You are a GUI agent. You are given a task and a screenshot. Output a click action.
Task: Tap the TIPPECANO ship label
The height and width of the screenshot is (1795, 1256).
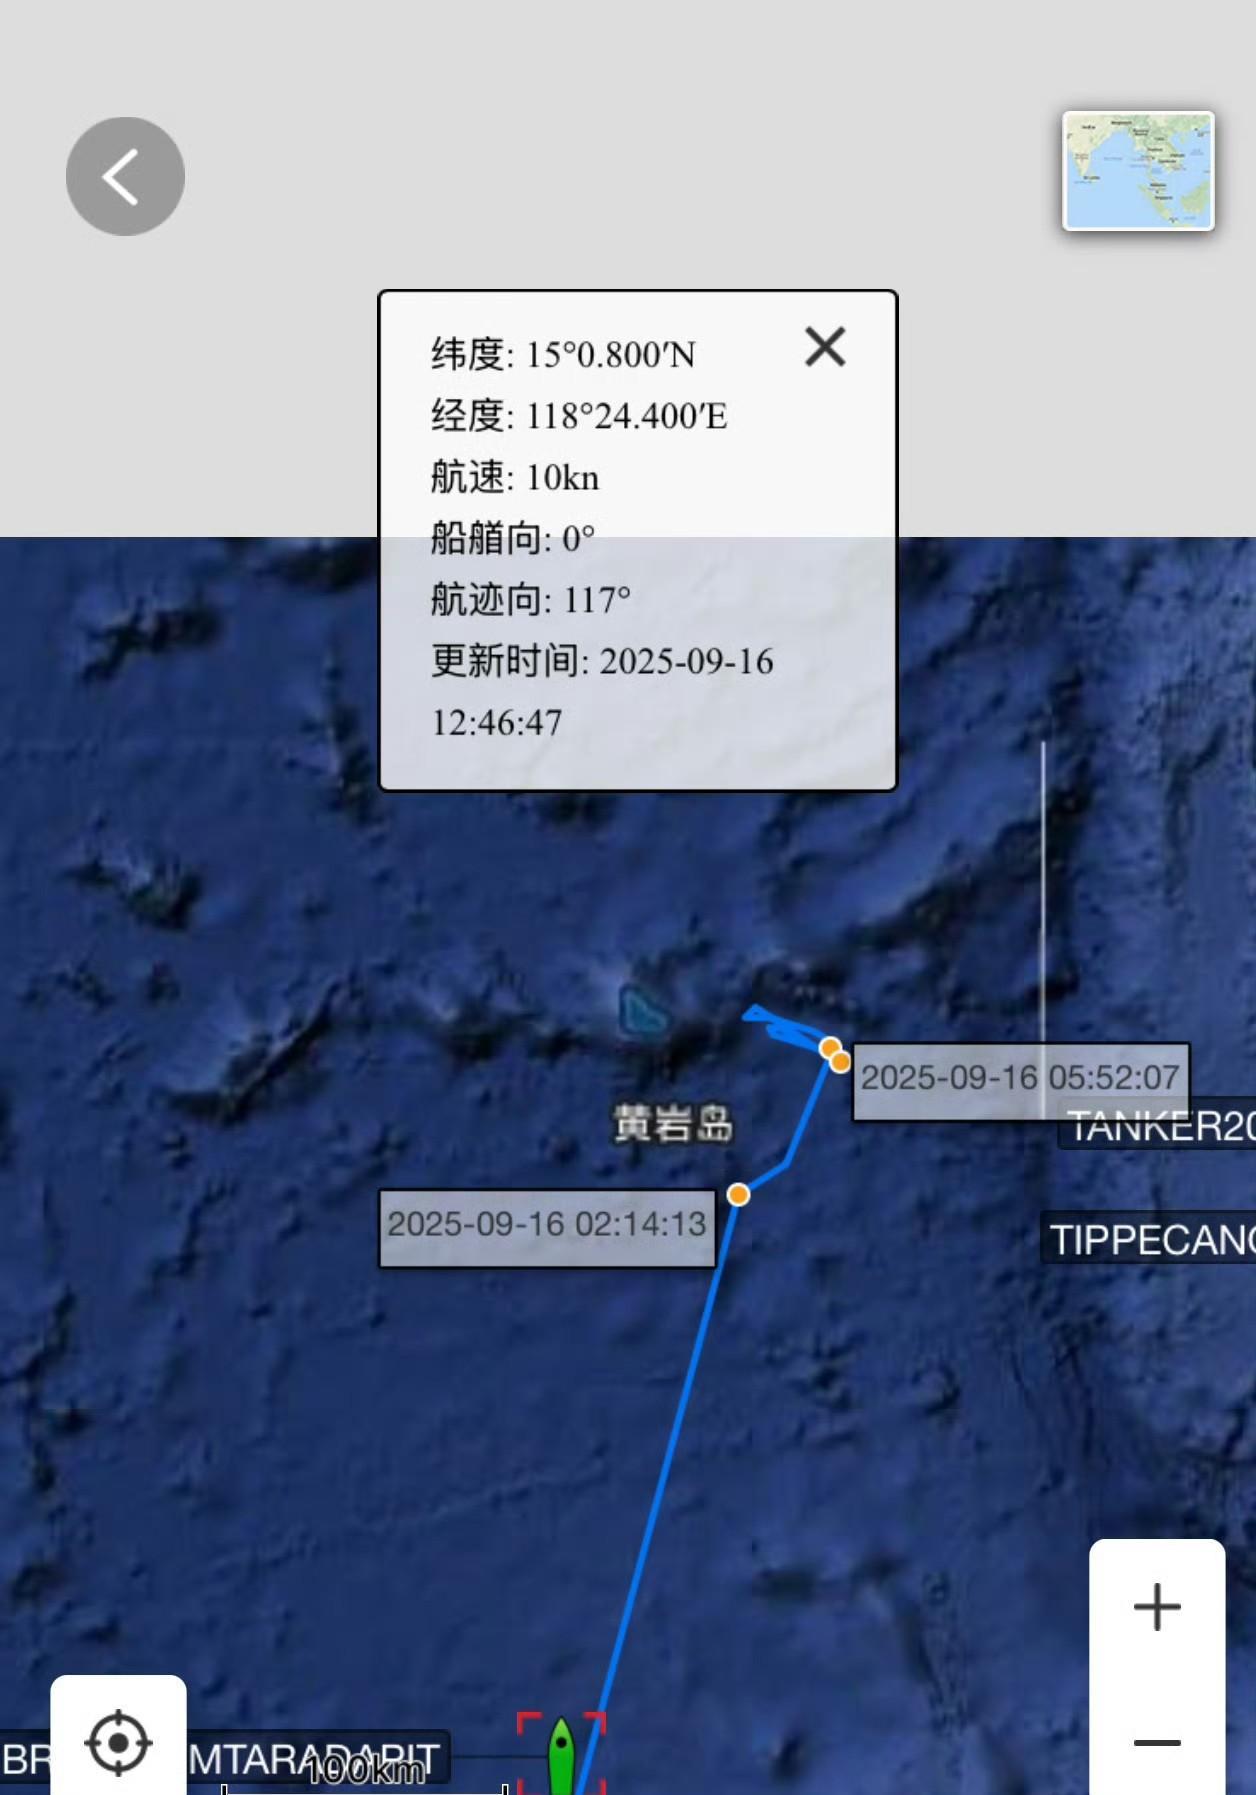point(1149,1239)
